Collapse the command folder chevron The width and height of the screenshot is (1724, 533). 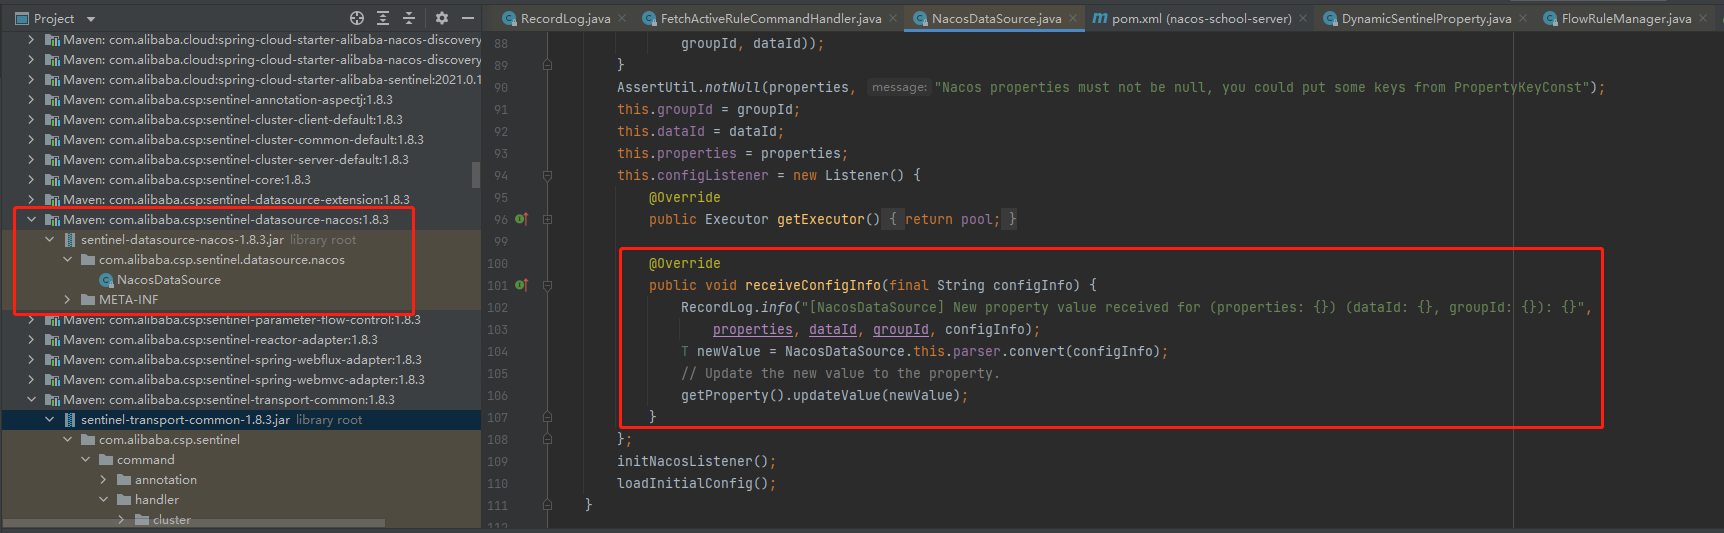pyautogui.click(x=85, y=459)
